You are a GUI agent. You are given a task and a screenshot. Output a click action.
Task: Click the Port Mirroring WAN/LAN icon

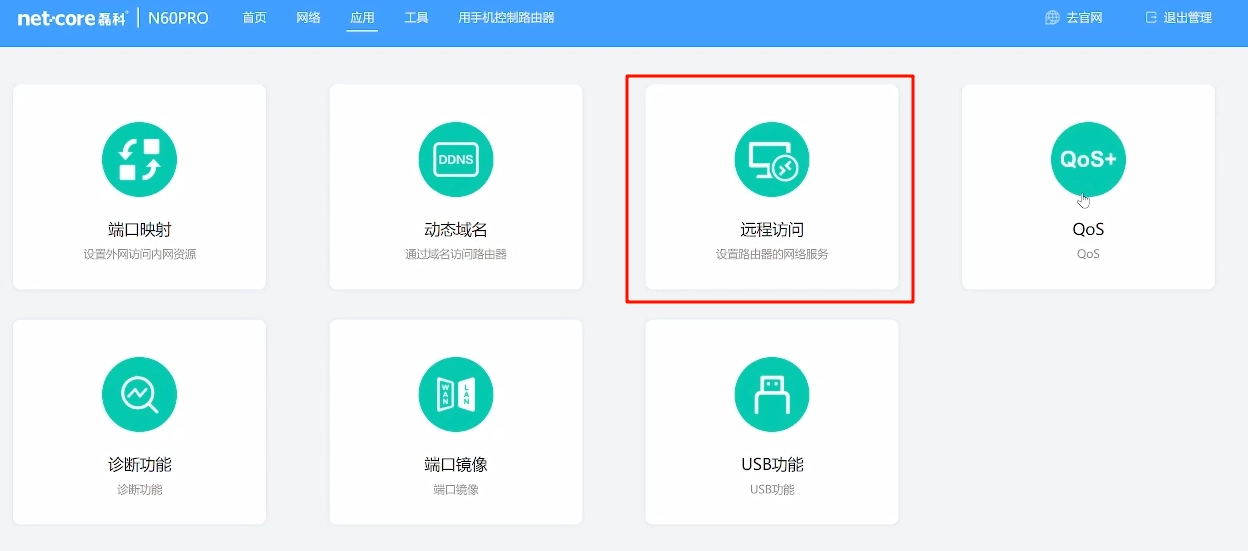[x=455, y=395]
